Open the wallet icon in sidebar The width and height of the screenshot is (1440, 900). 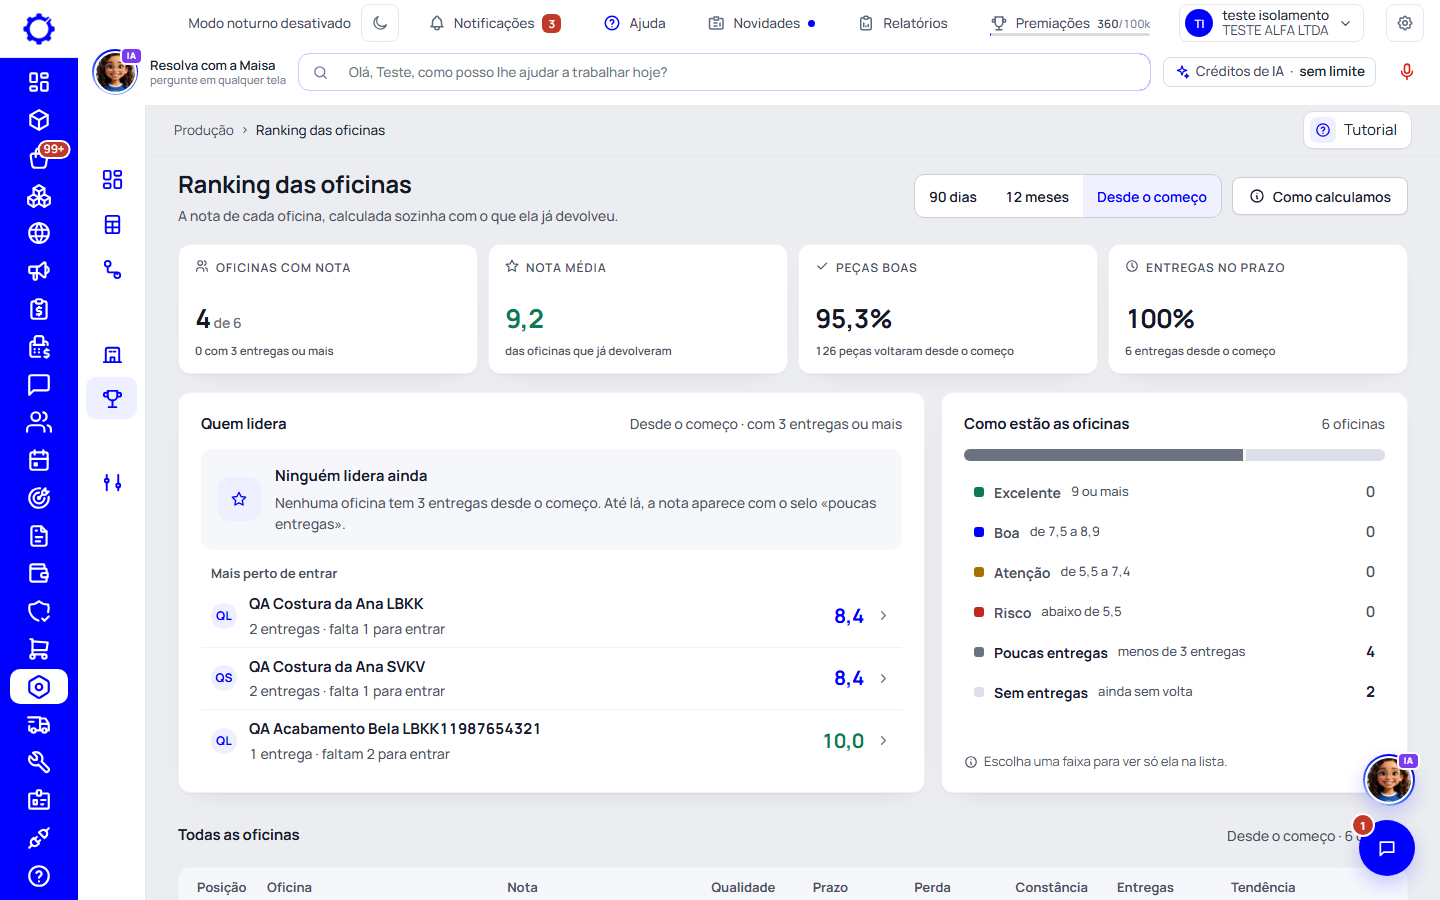[x=39, y=574]
